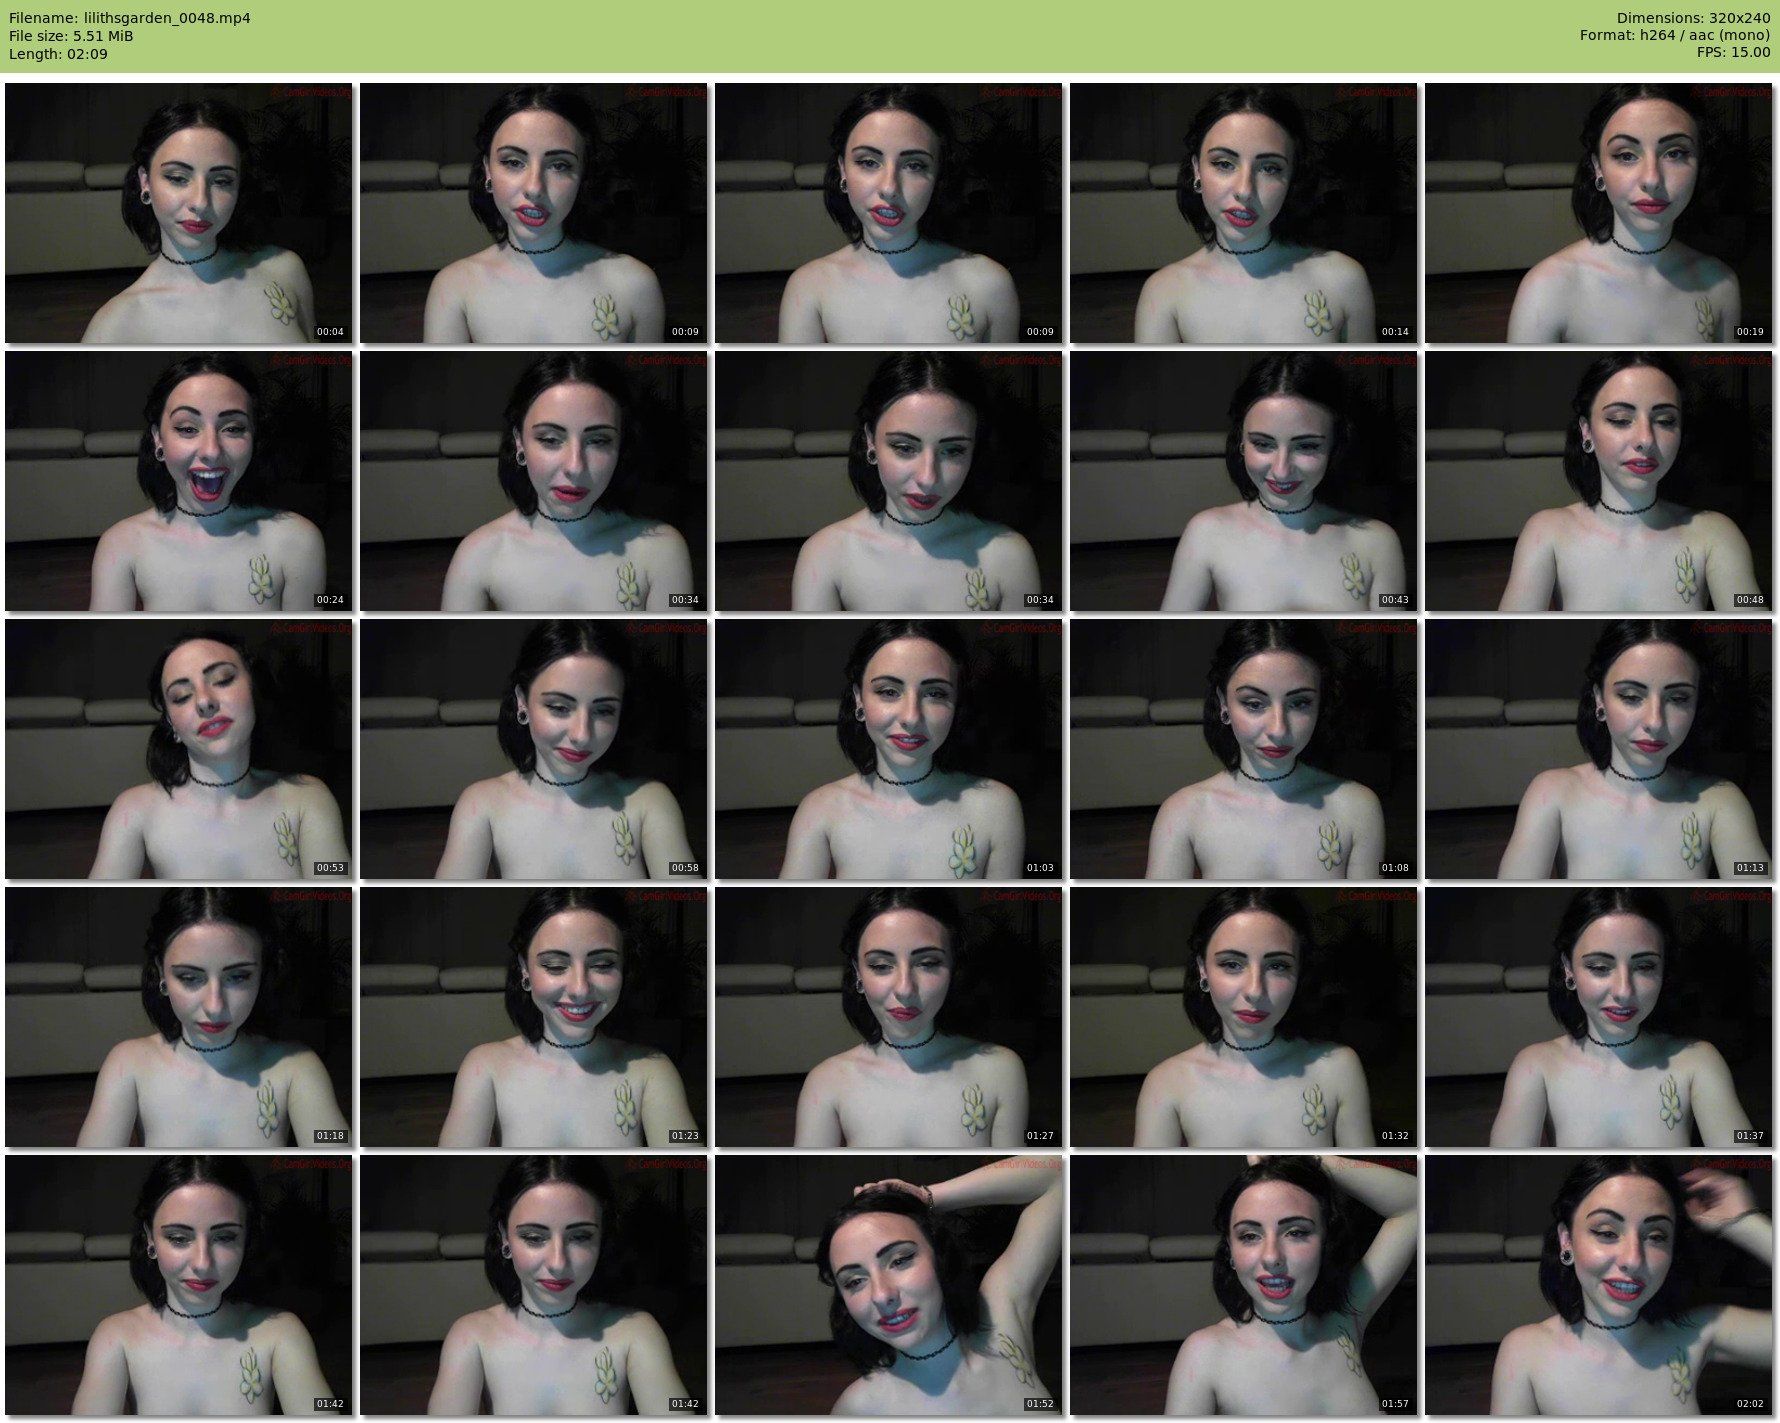Open the thumbnail stamped 01:03

tap(889, 749)
